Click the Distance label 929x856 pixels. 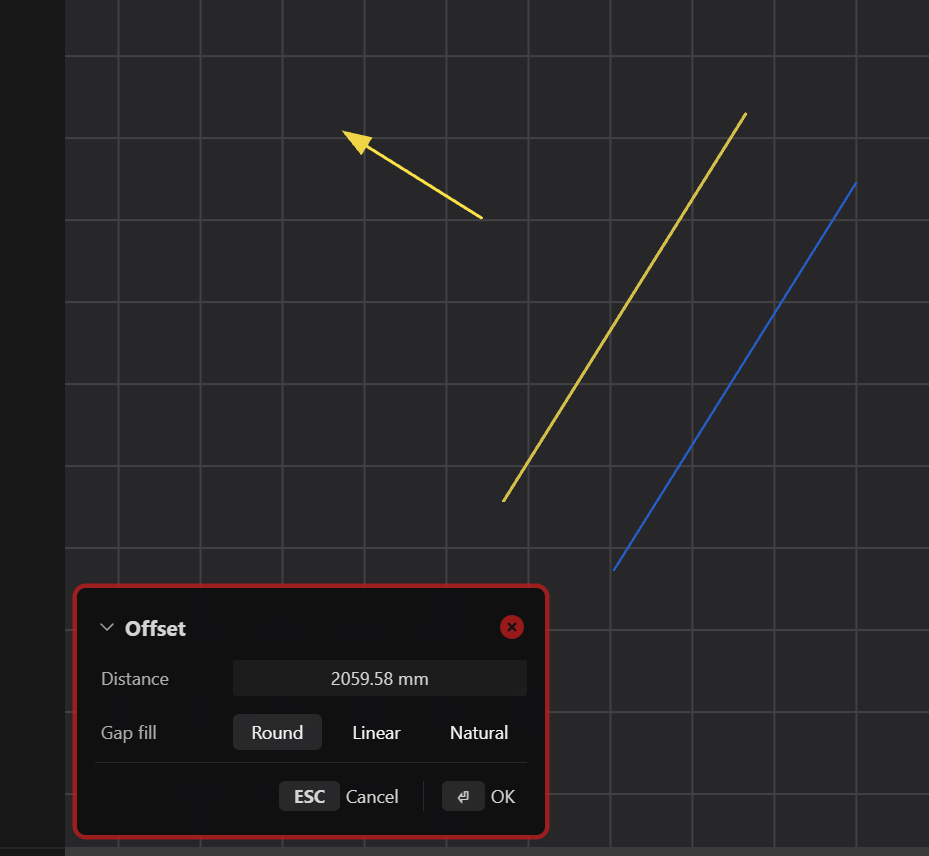pos(134,678)
